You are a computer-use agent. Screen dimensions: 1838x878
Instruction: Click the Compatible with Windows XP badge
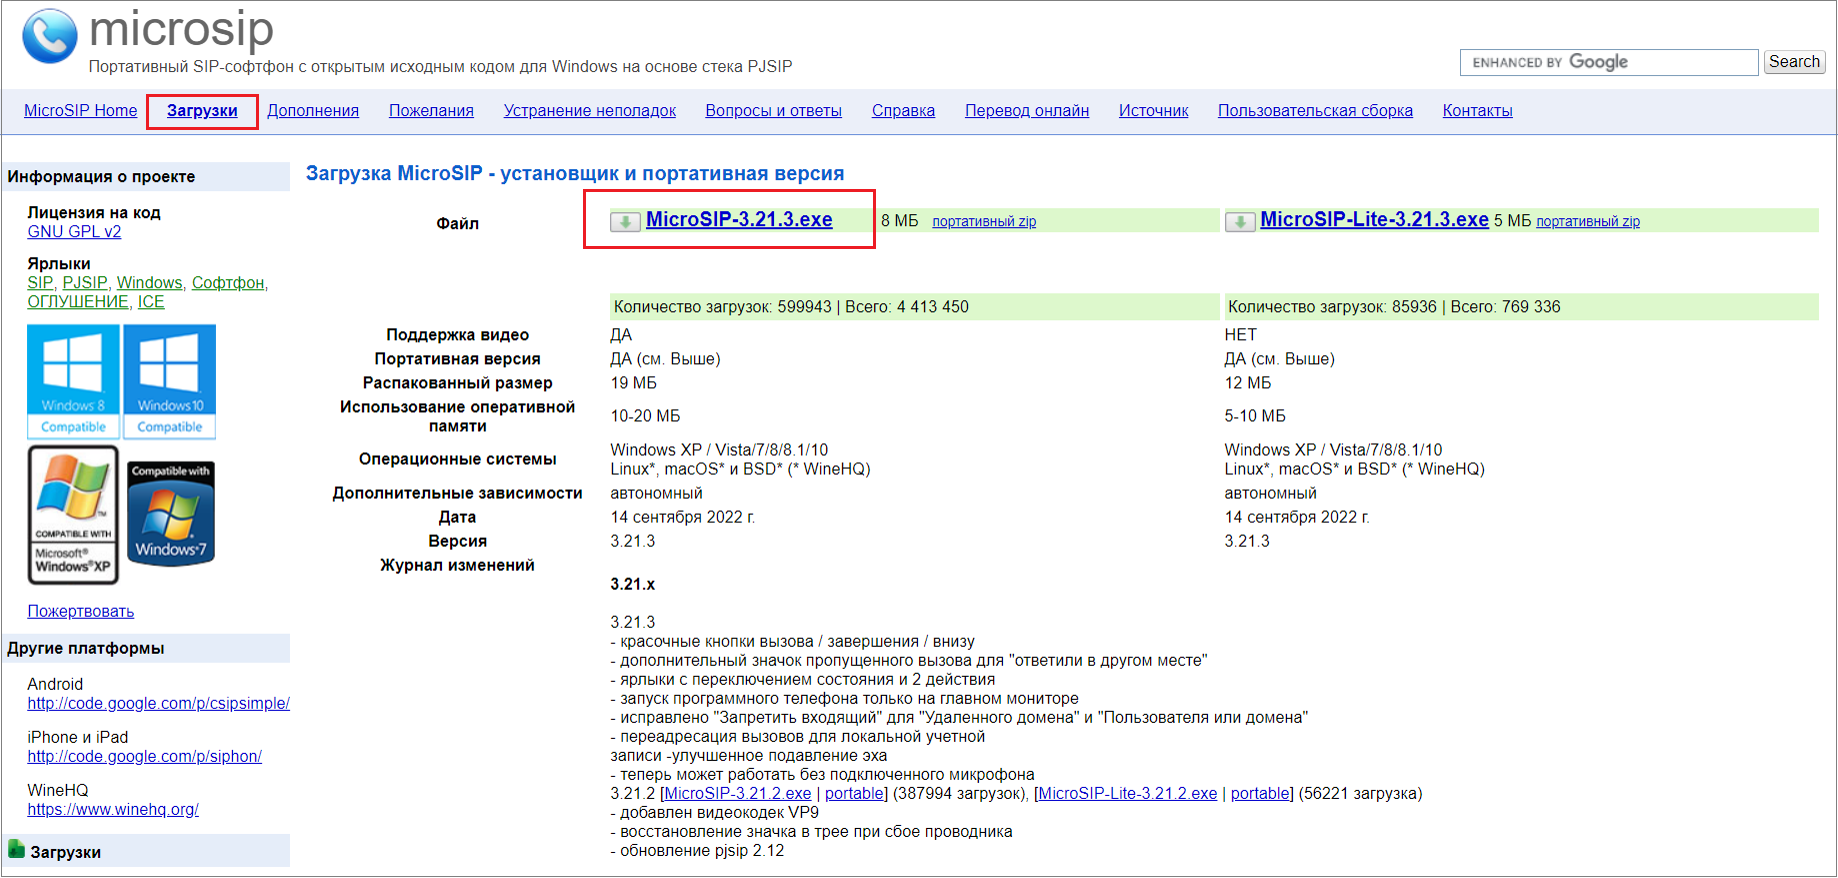point(73,515)
